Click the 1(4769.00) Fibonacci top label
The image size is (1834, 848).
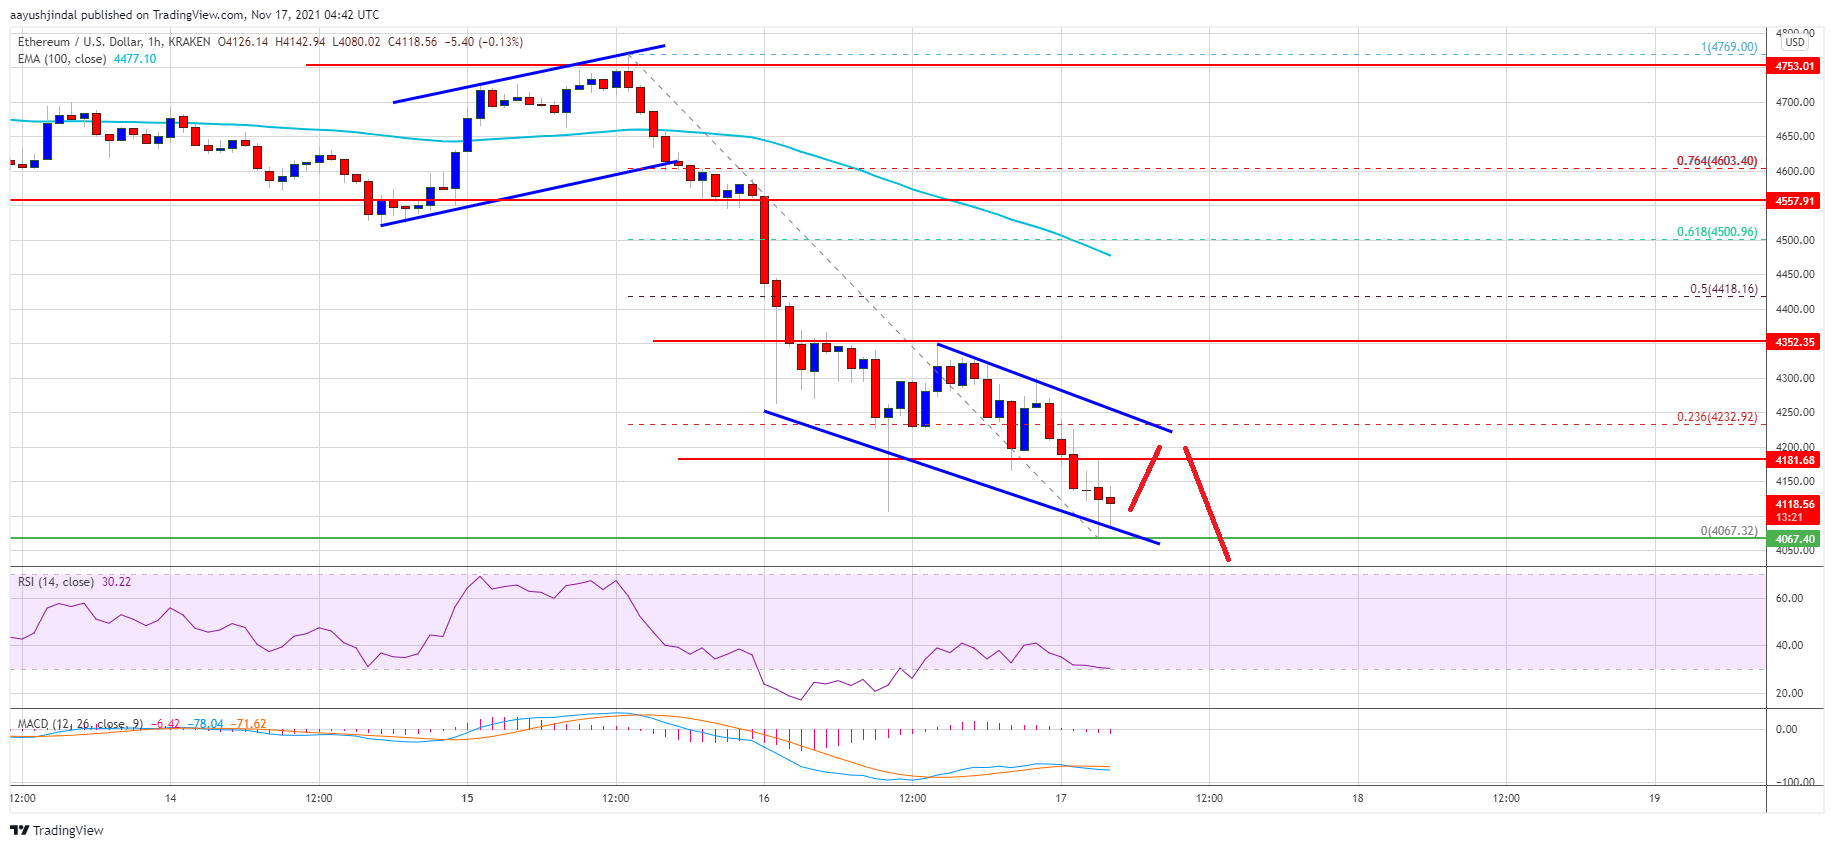(x=1729, y=47)
